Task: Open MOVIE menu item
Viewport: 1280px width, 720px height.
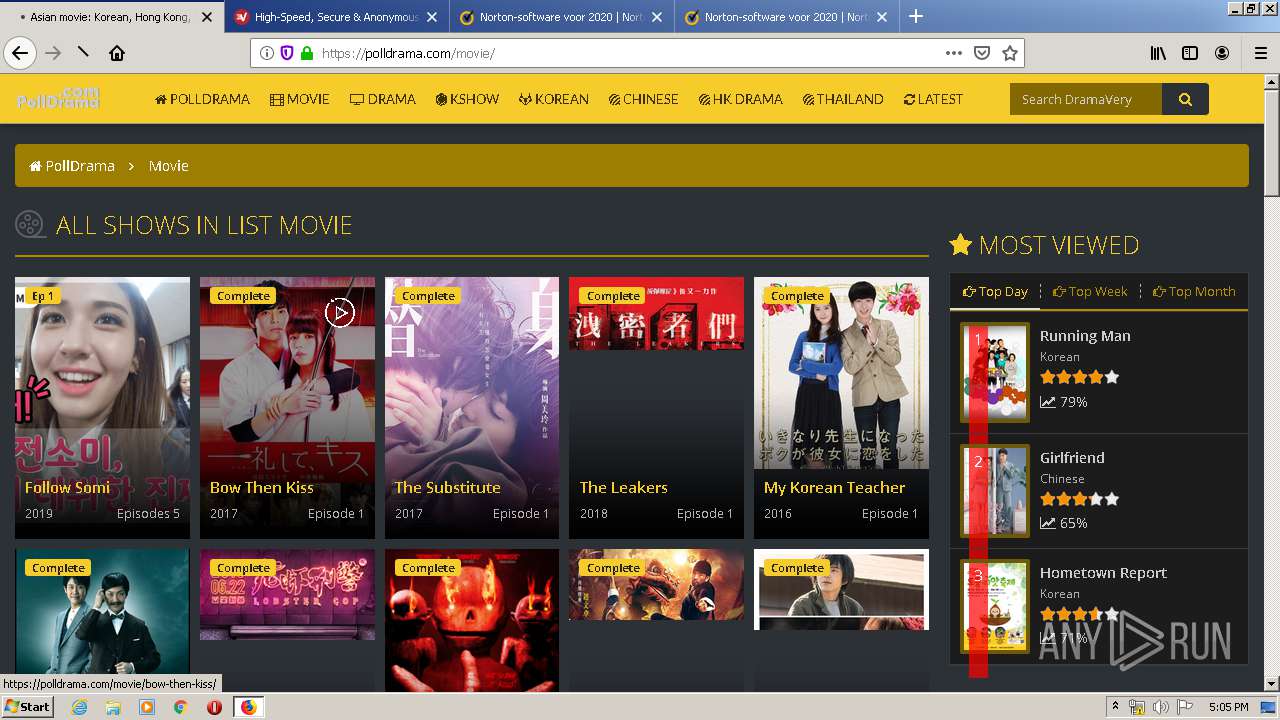Action: (x=299, y=99)
